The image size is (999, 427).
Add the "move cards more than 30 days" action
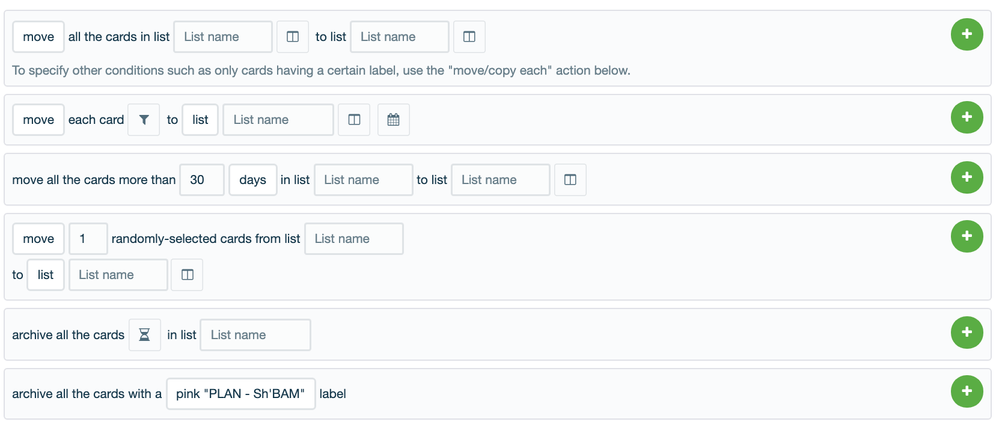966,177
